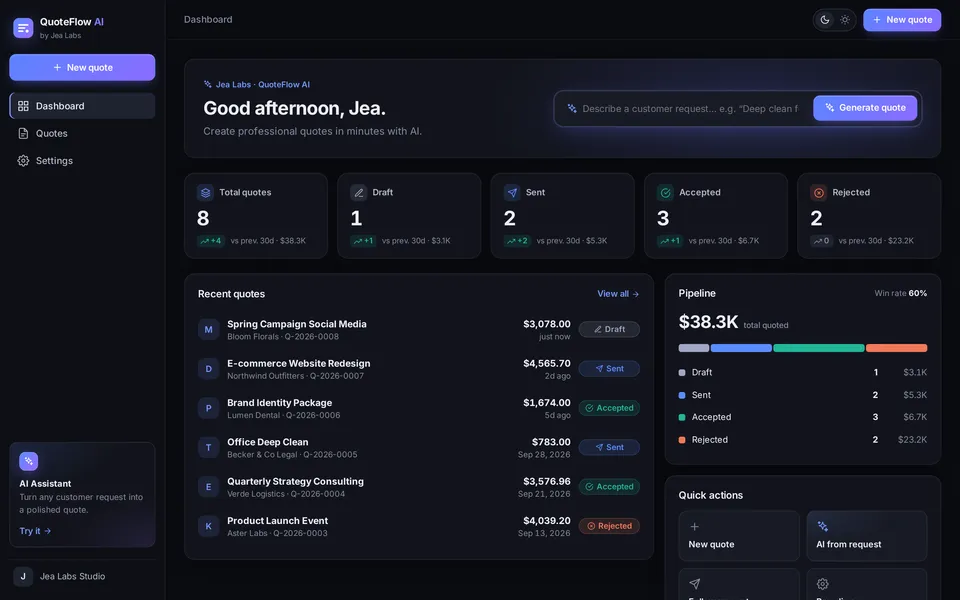960x600 pixels.
Task: Open the Jea Labs Studio account
Action: 82,576
